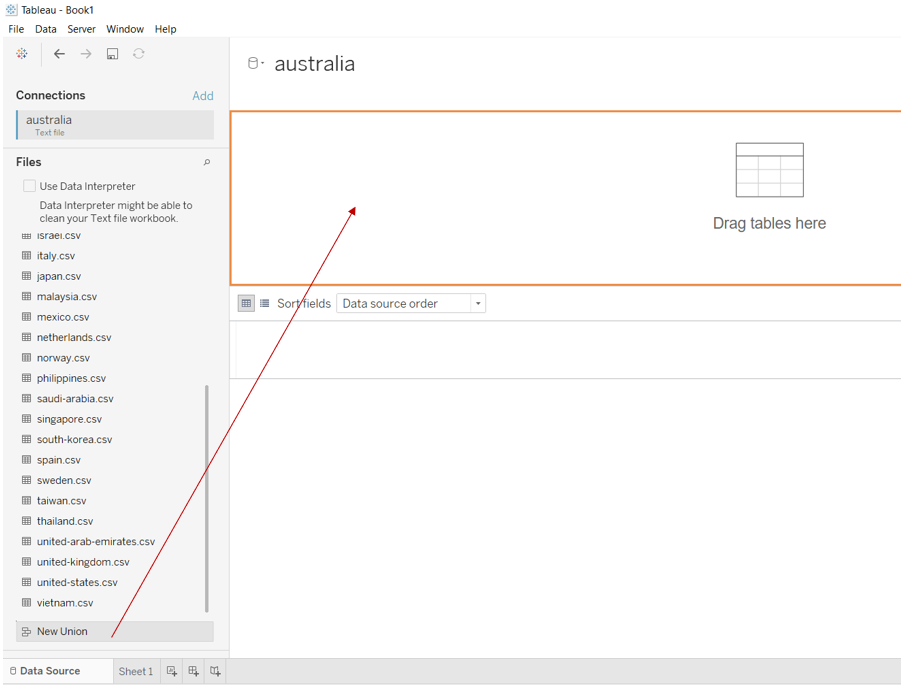Click the New Union option
The width and height of the screenshot is (905, 691).
(62, 631)
